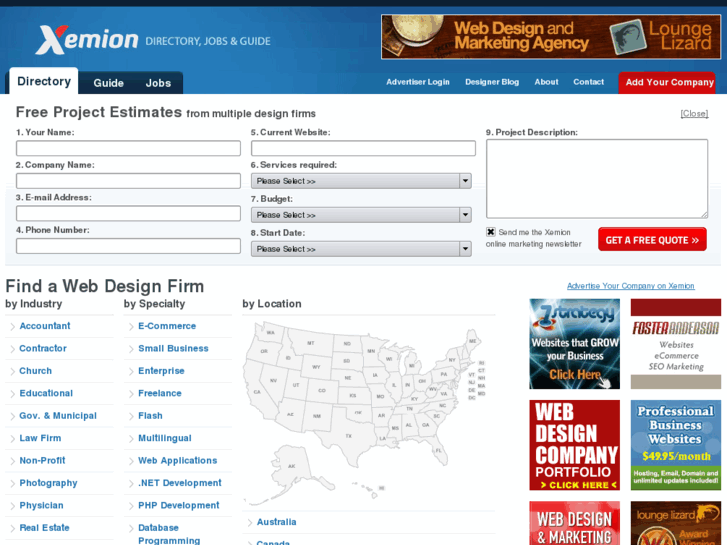Image resolution: width=727 pixels, height=545 pixels.
Task: Choose the E-Commerce specialty
Action: [x=167, y=326]
